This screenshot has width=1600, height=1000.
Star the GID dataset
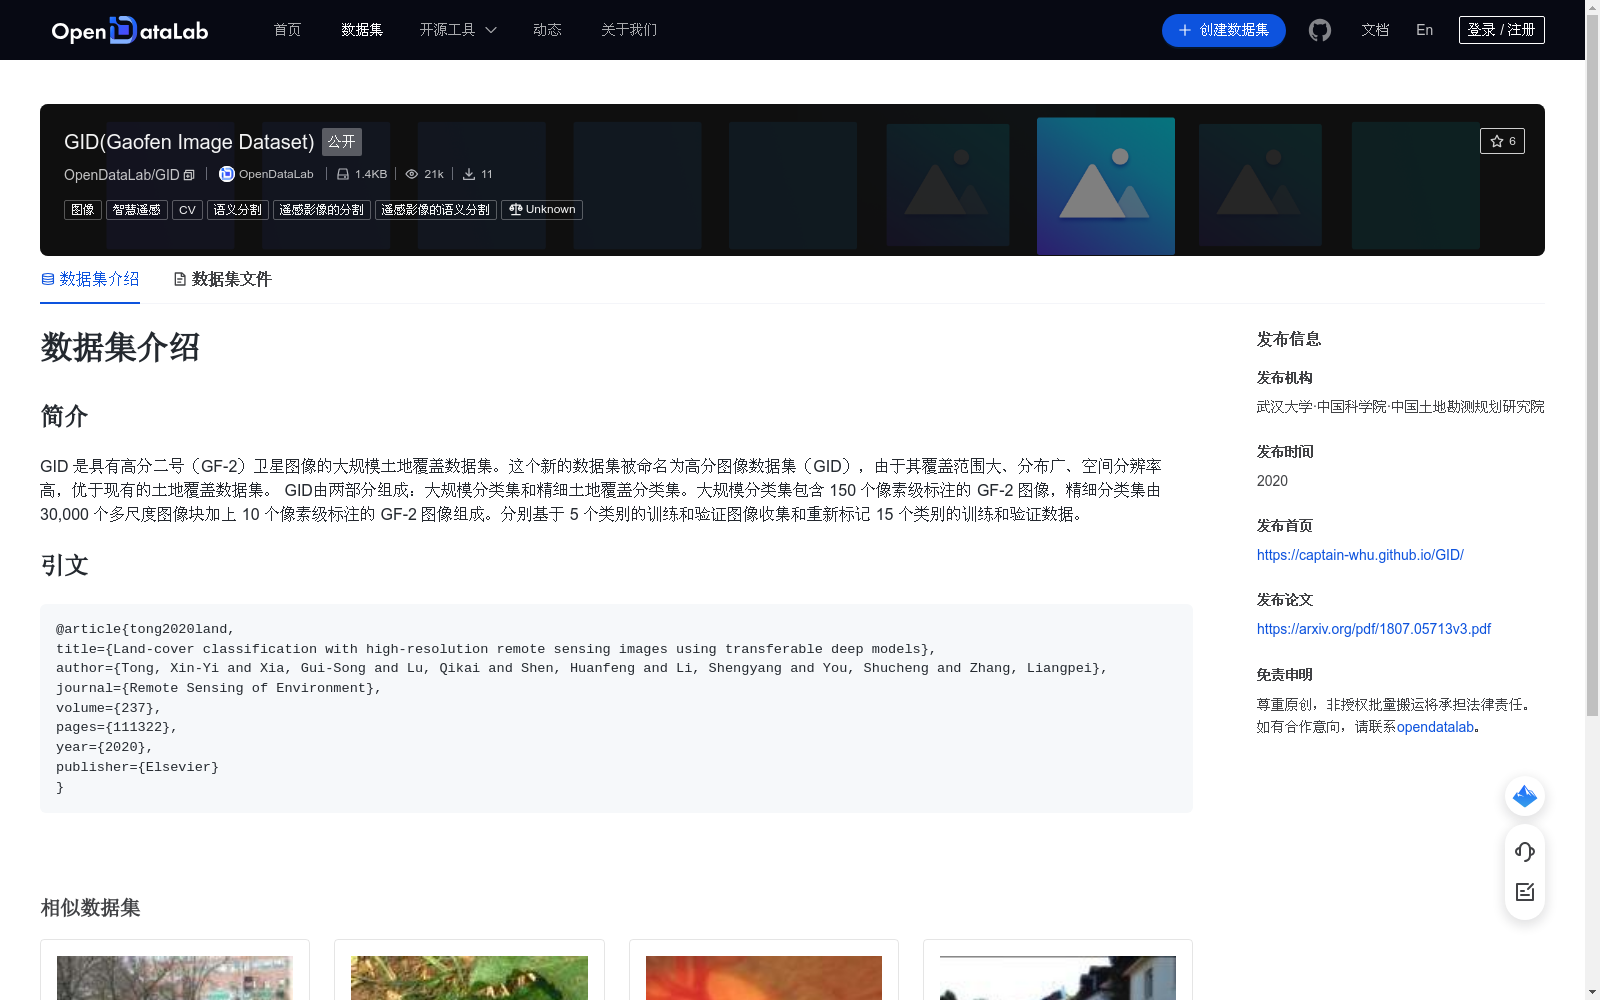pyautogui.click(x=1502, y=141)
